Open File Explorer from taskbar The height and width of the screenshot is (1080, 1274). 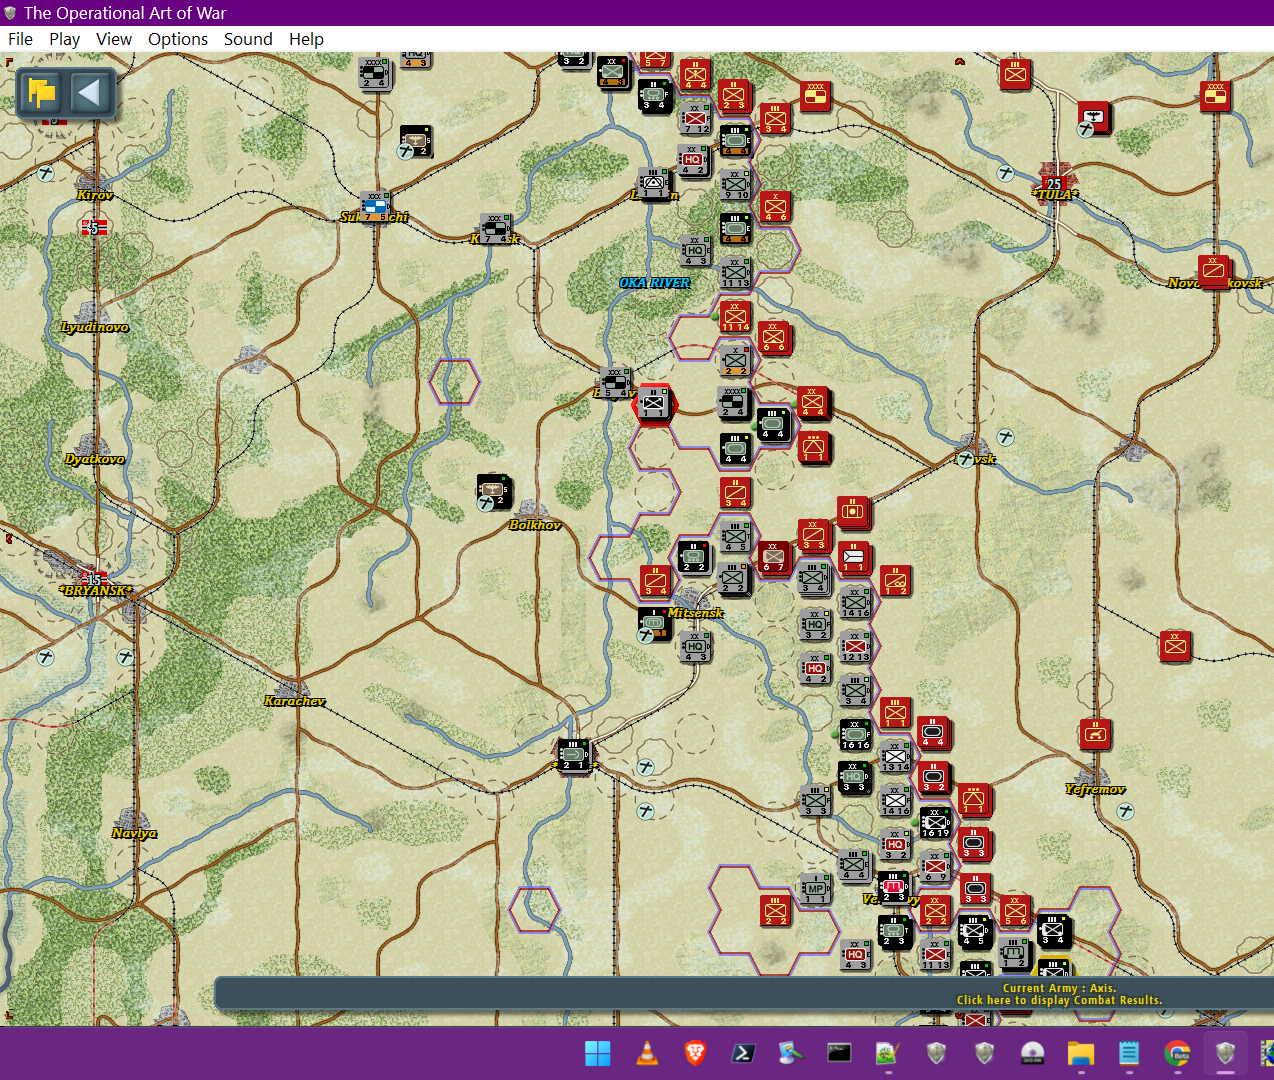tap(1081, 1053)
